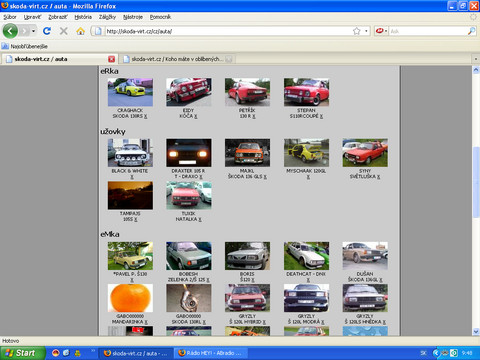The height and width of the screenshot is (360, 480).
Task: Click the Forward navigation arrow
Action: coord(24,31)
